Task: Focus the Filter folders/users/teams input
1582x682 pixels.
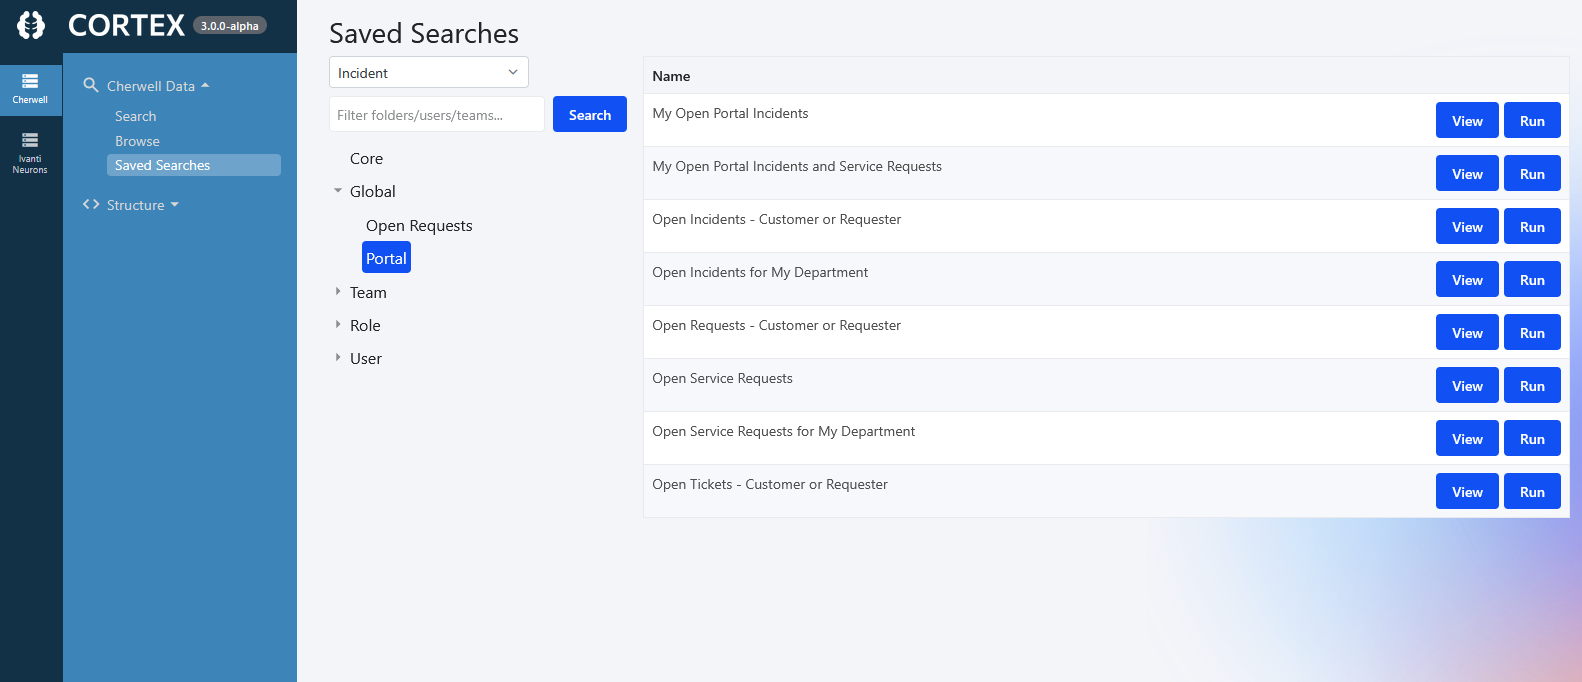Action: [x=436, y=115]
